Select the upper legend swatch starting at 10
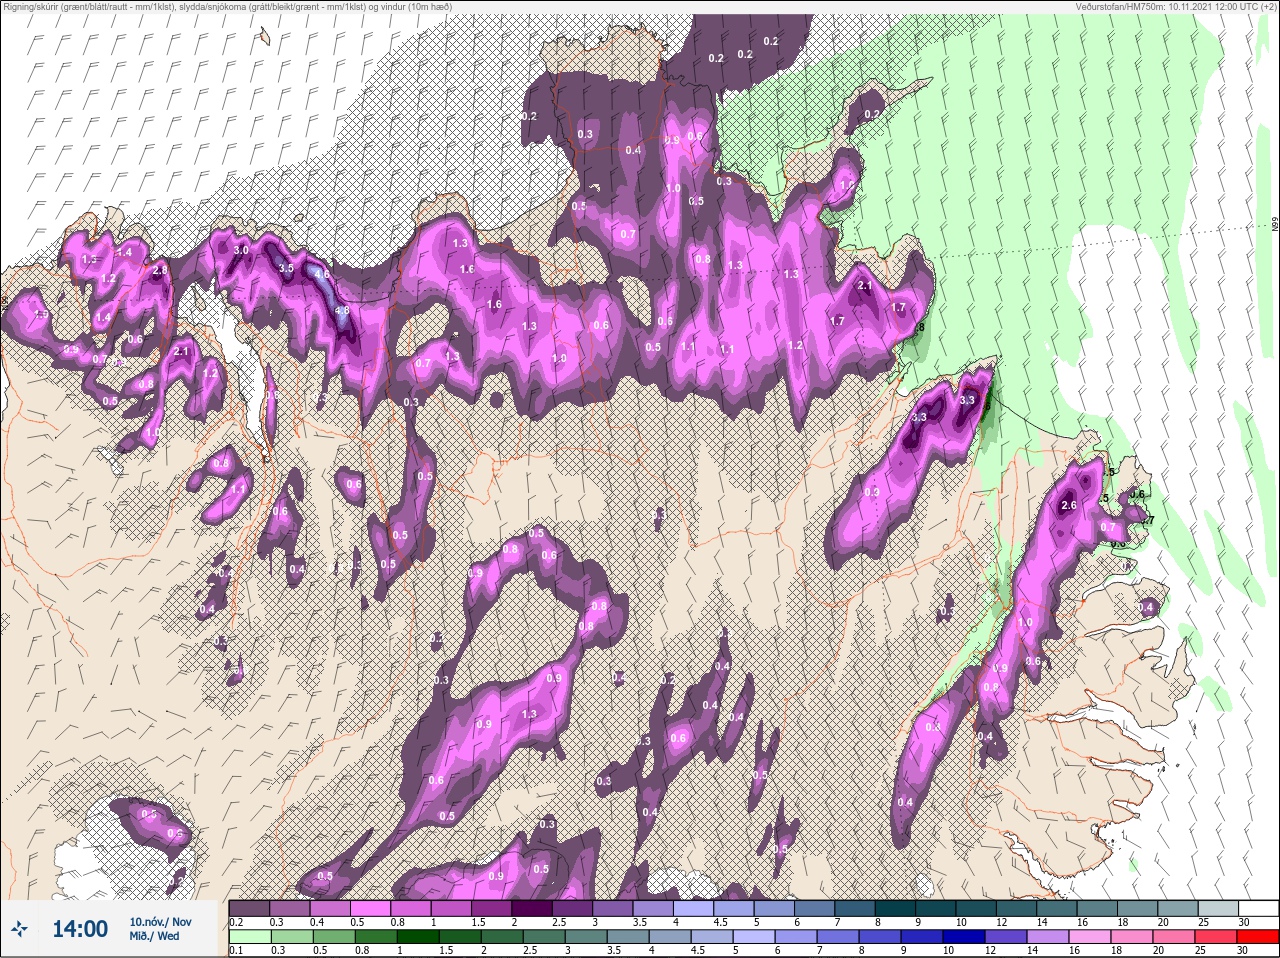This screenshot has width=1280, height=958. [x=978, y=908]
